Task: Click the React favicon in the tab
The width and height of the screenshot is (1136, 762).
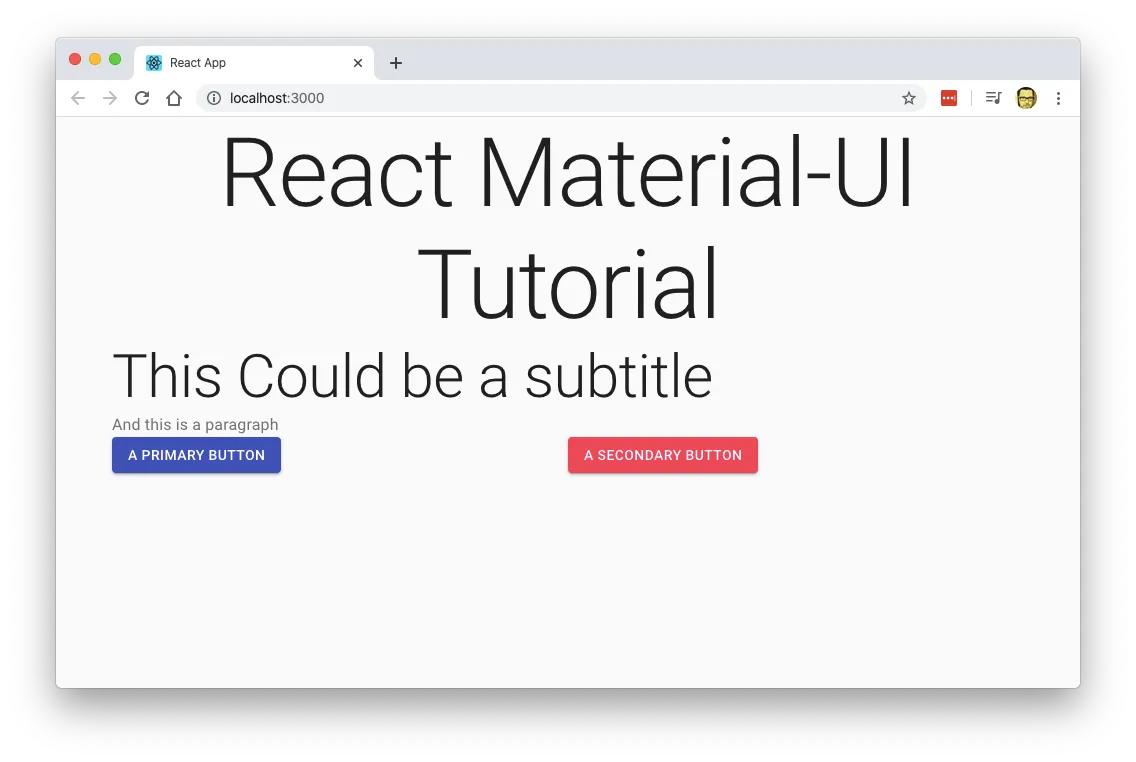Action: (154, 63)
